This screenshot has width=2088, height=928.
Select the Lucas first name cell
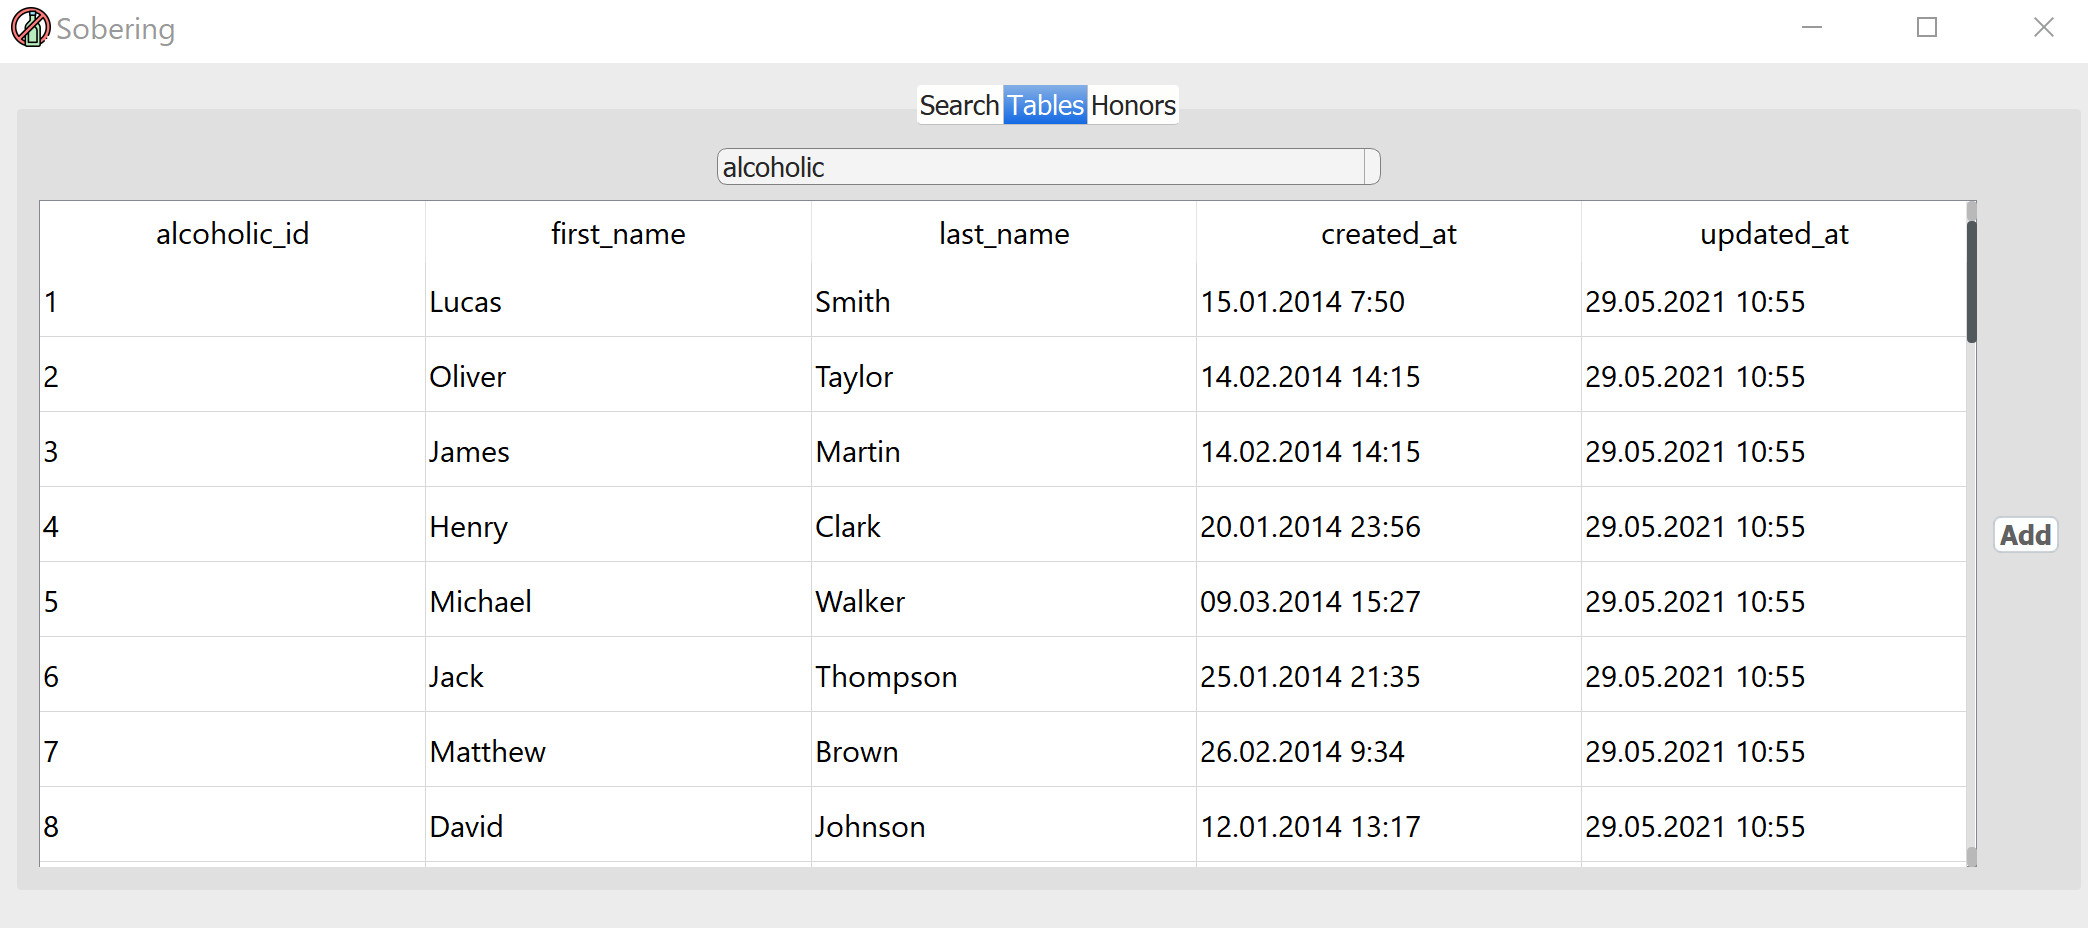(618, 301)
